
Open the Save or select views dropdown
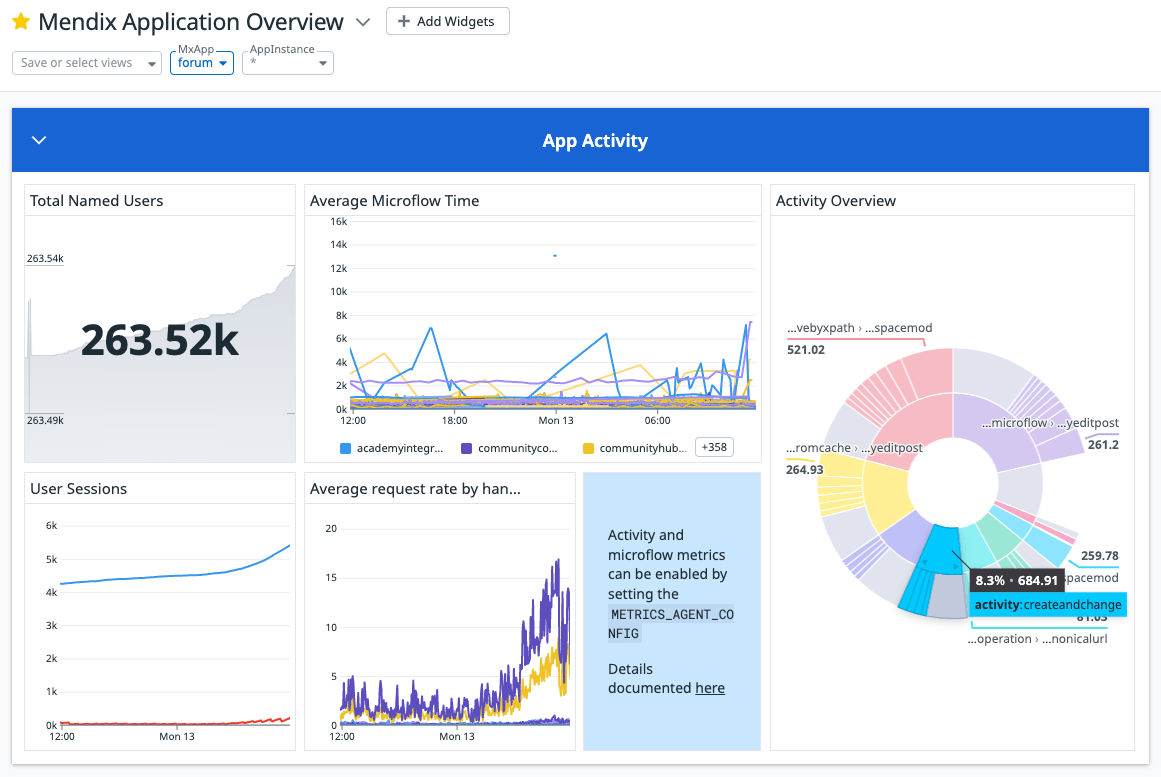[87, 63]
